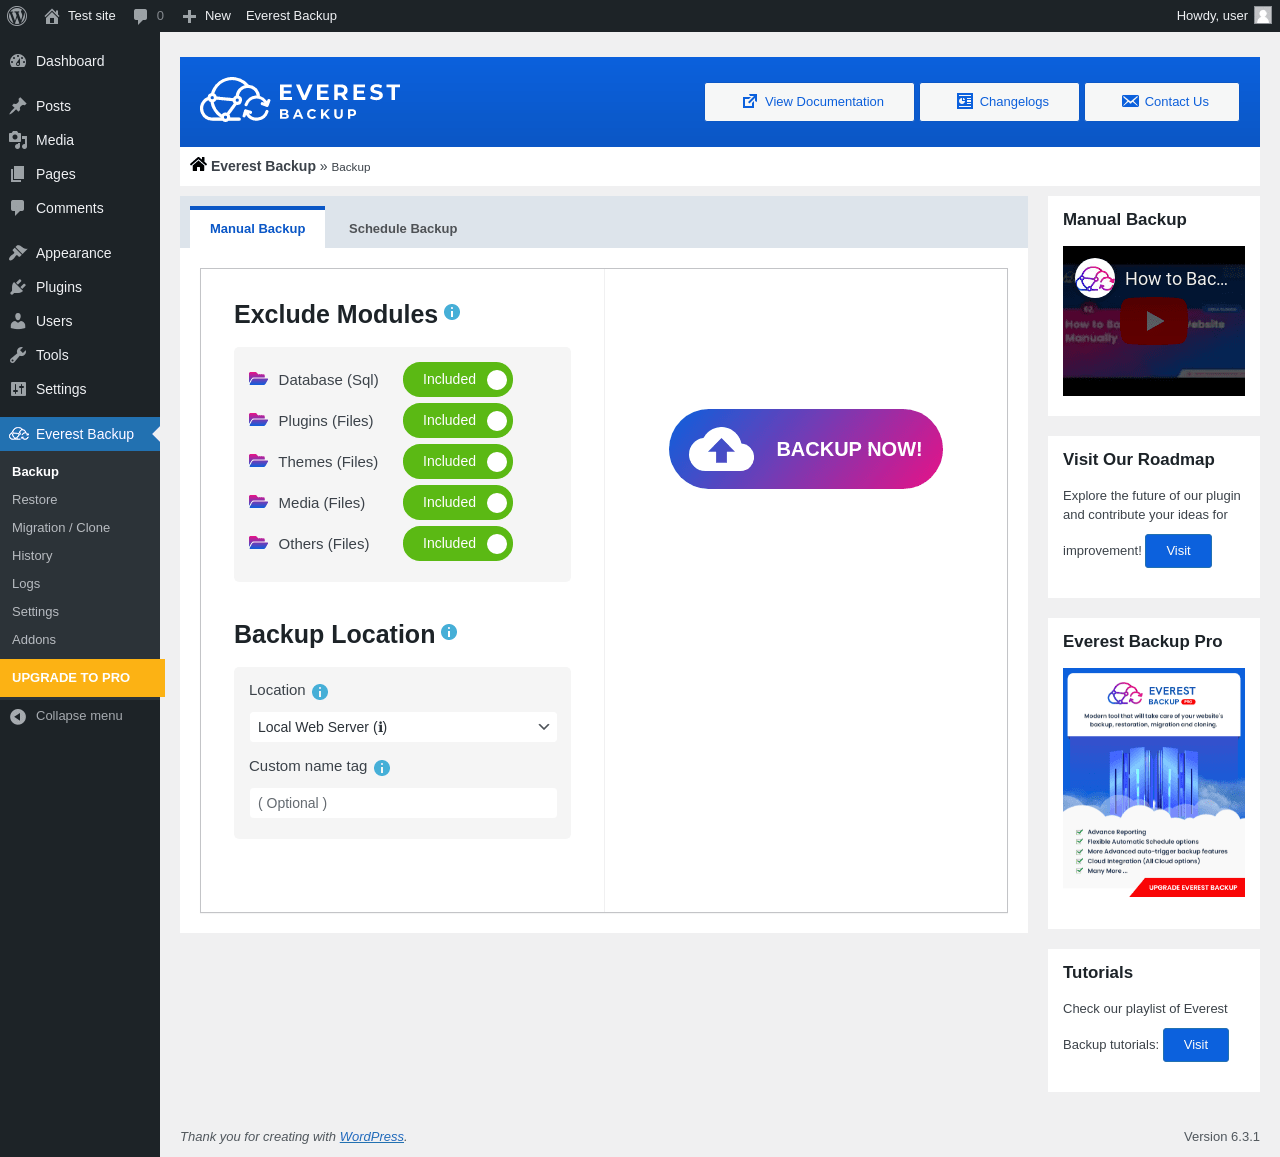This screenshot has width=1280, height=1157.
Task: Click the Users icon in sidebar
Action: coord(18,321)
